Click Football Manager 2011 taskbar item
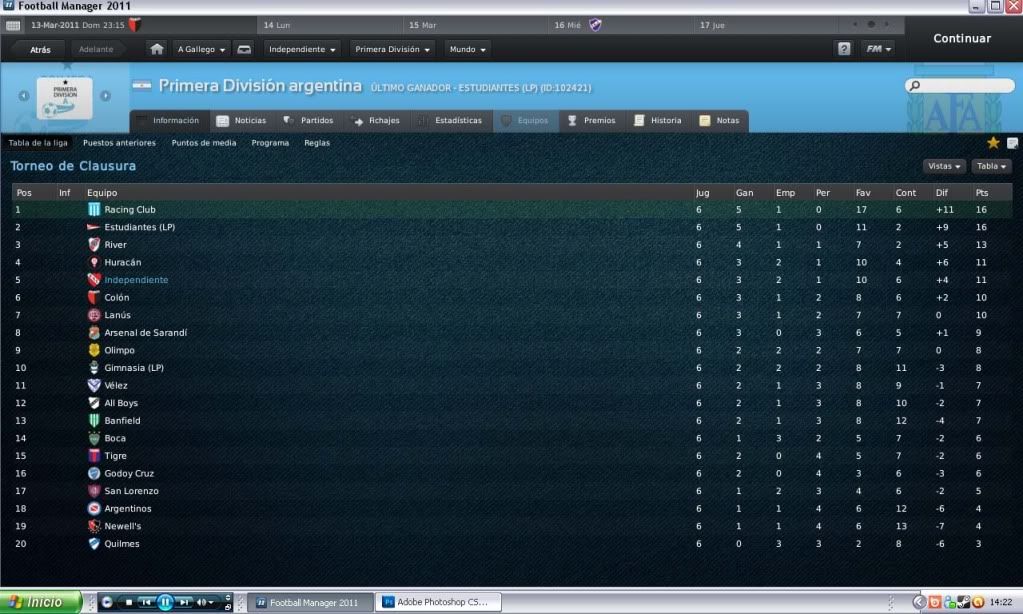The height and width of the screenshot is (614, 1023). 311,603
